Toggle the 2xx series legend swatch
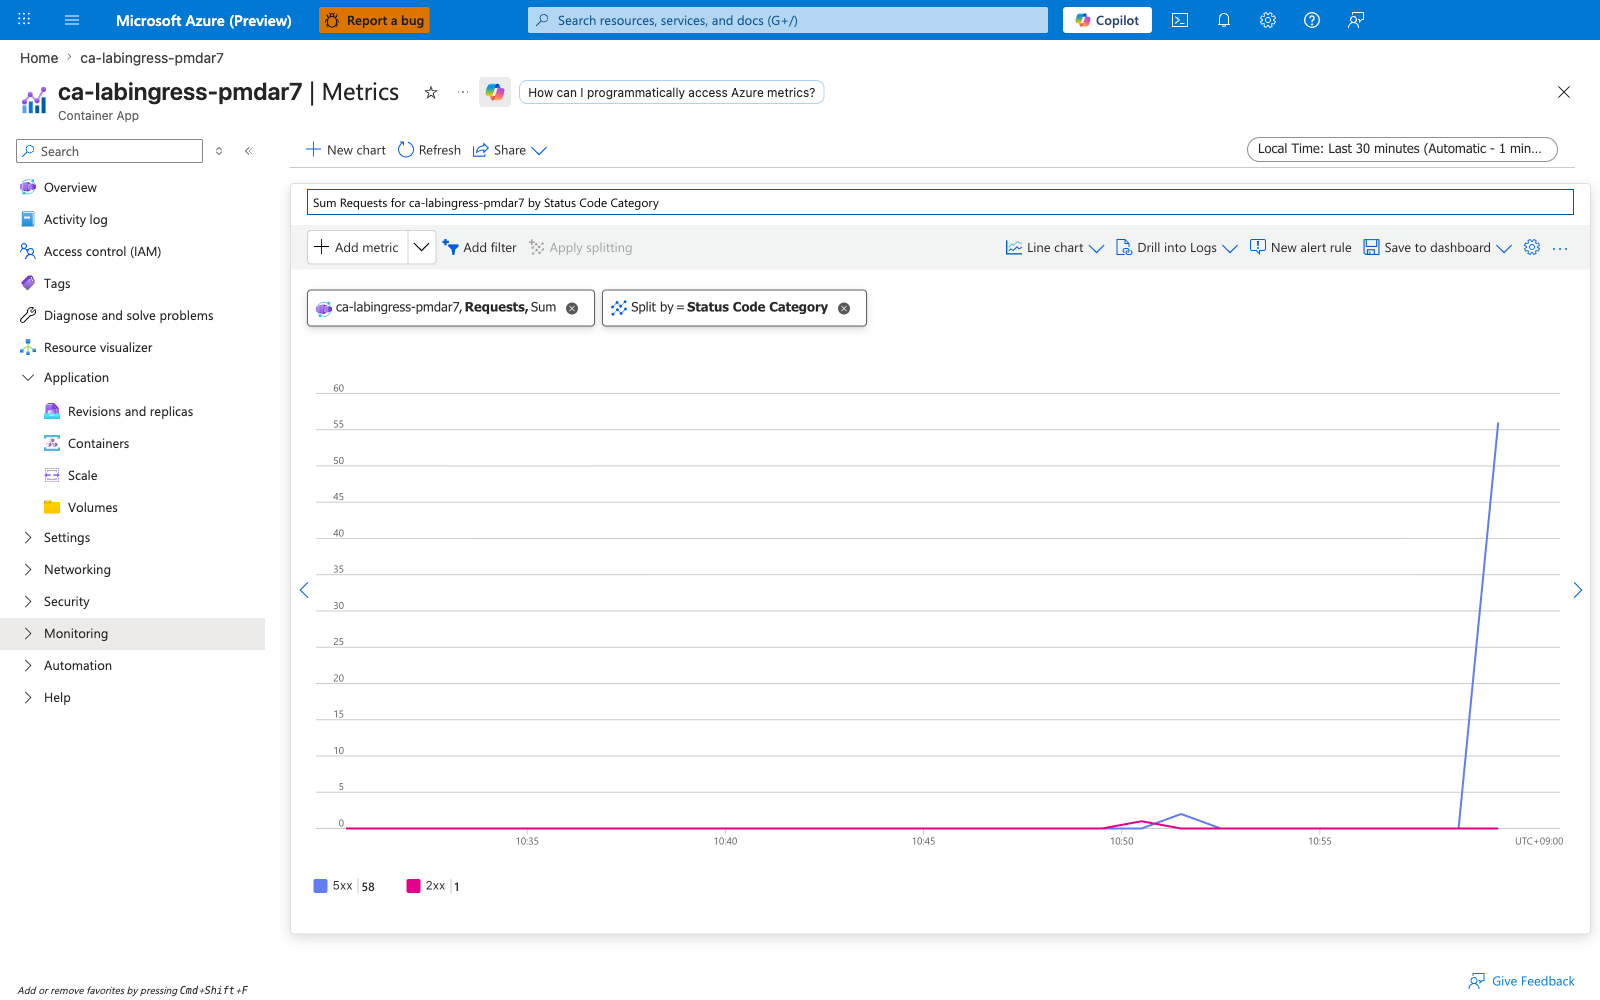The height and width of the screenshot is (1000, 1600). [413, 886]
